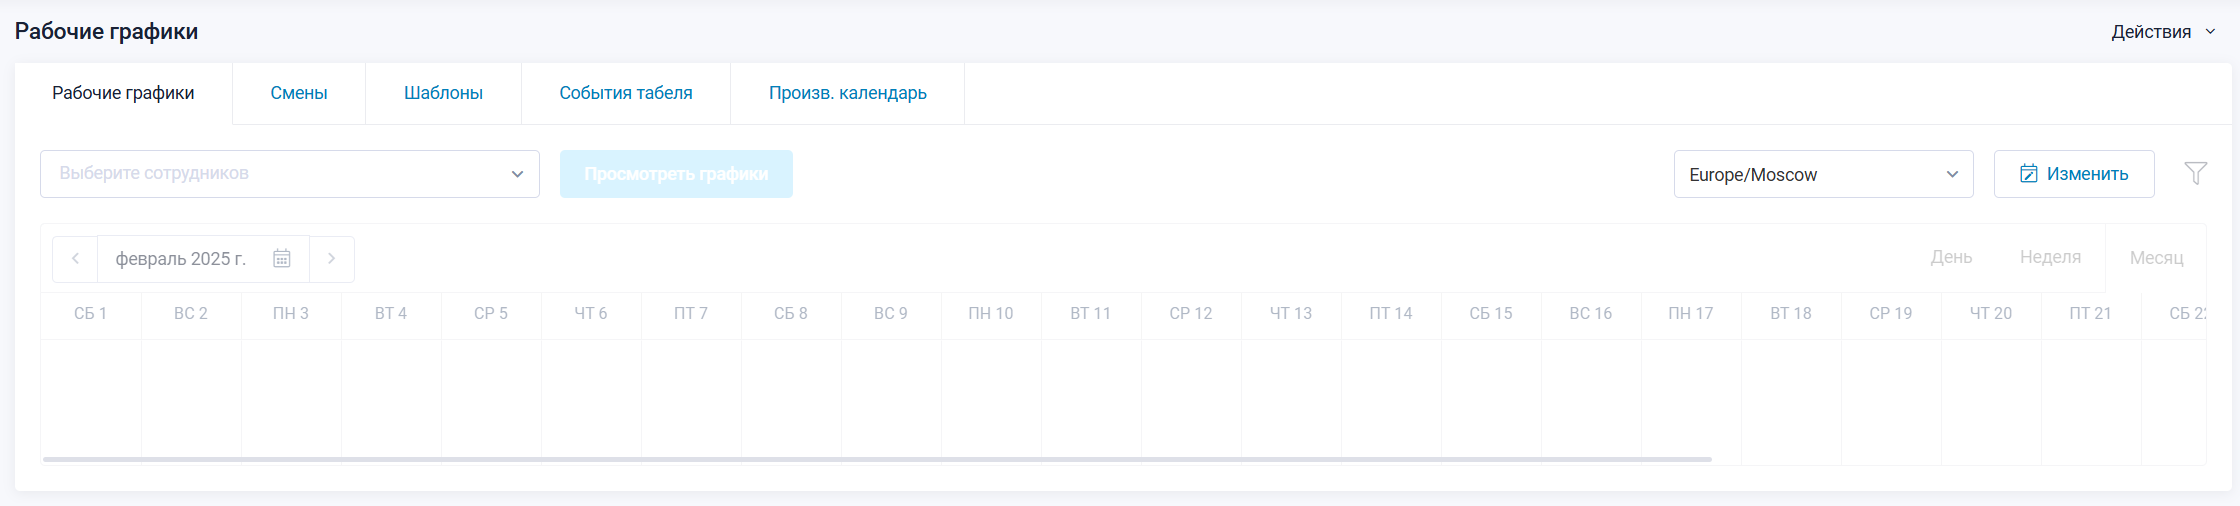Switch to Неделя view
2240x506 pixels.
click(x=2050, y=257)
